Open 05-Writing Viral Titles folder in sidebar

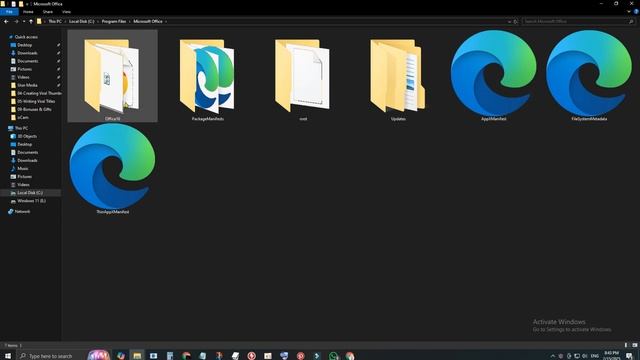36,101
